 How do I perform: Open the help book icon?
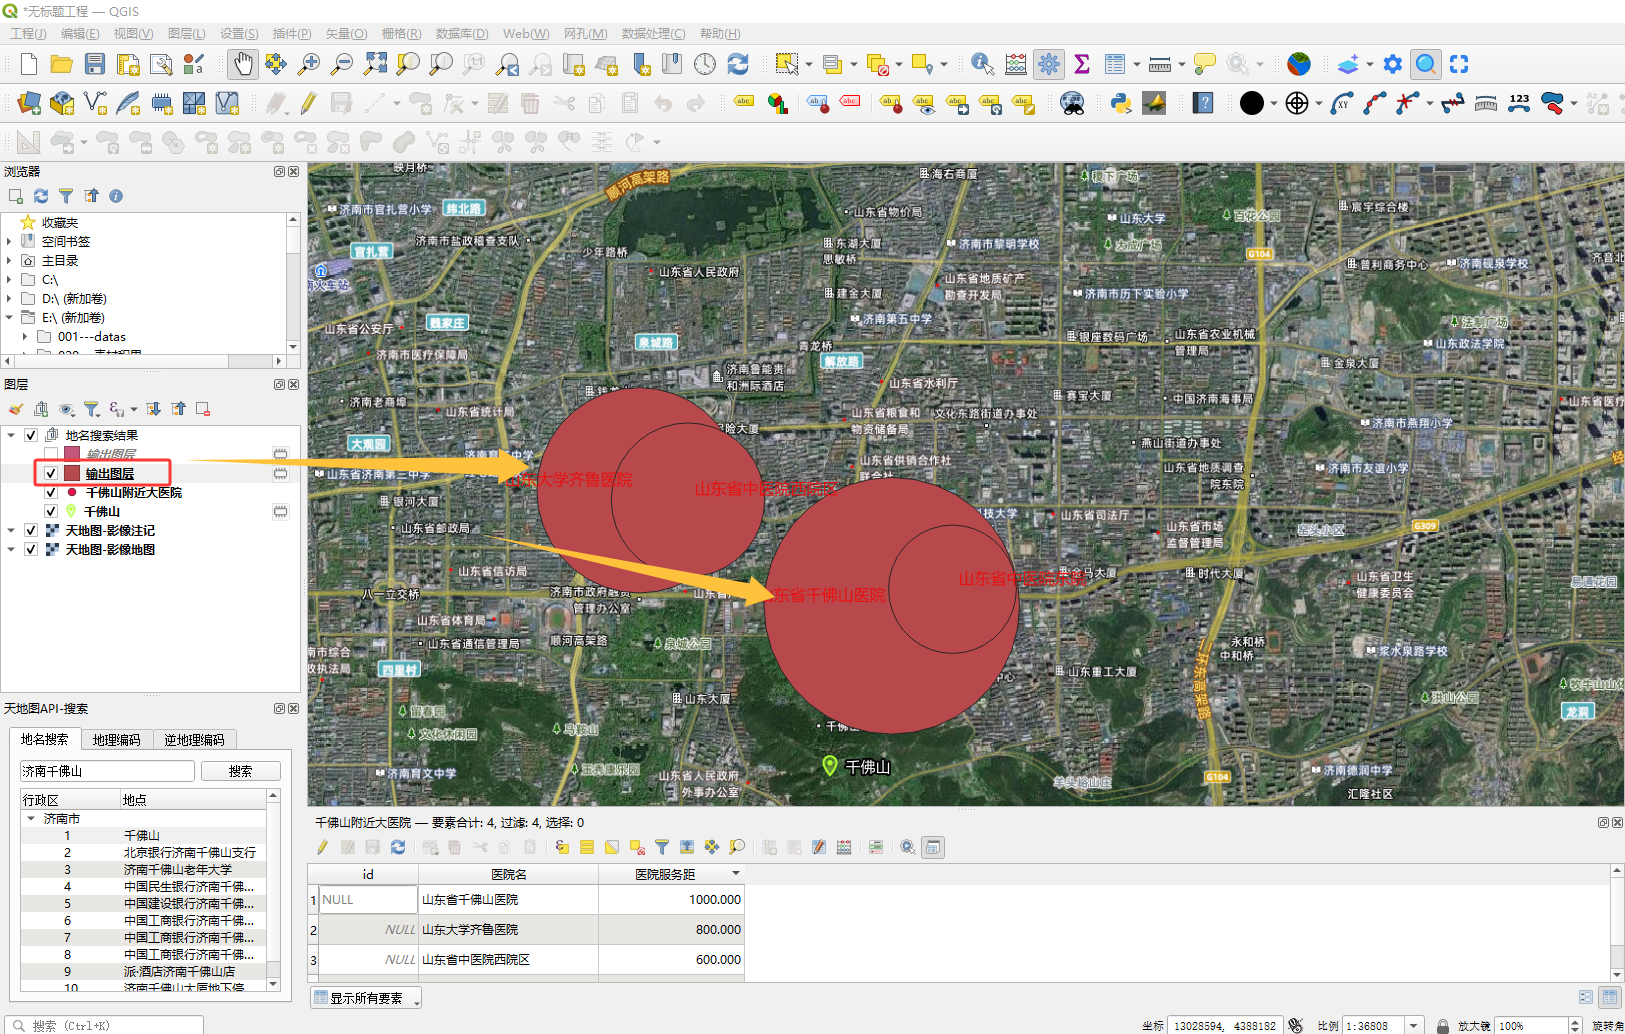coord(1203,103)
